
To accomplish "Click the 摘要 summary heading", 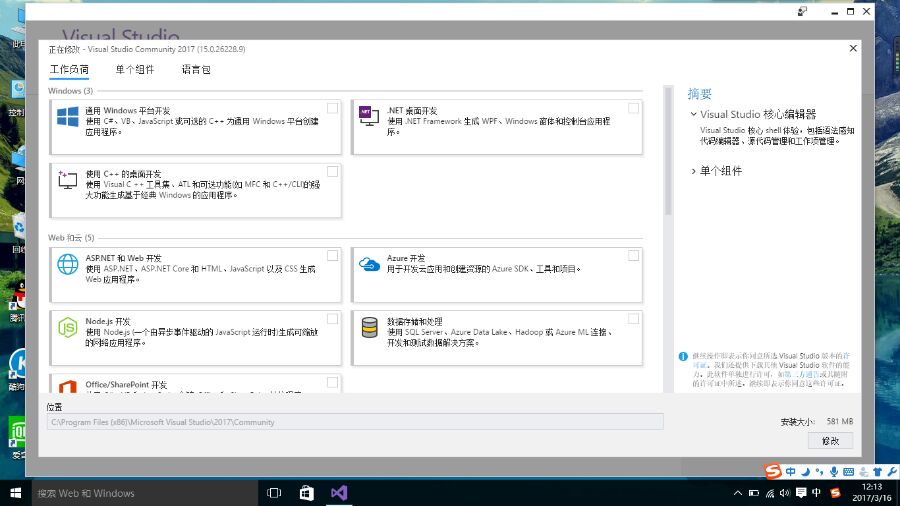I will (699, 94).
